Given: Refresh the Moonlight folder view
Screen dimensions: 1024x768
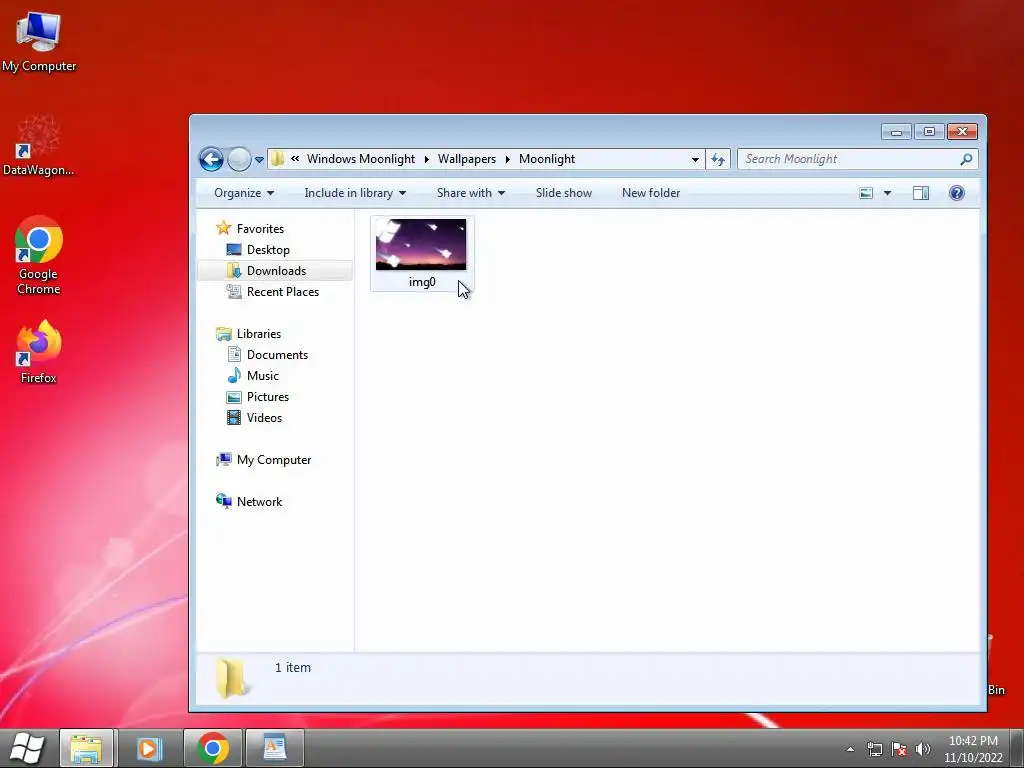Looking at the screenshot, I should (718, 159).
